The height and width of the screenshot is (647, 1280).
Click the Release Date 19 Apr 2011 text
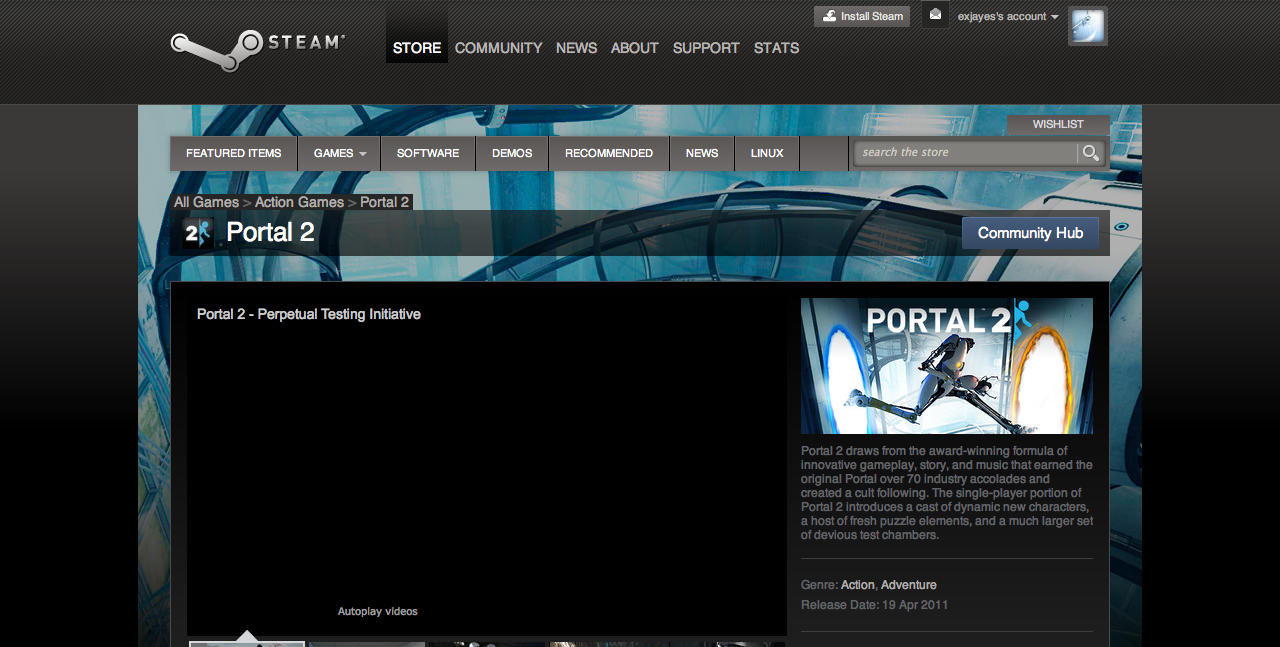(x=875, y=605)
